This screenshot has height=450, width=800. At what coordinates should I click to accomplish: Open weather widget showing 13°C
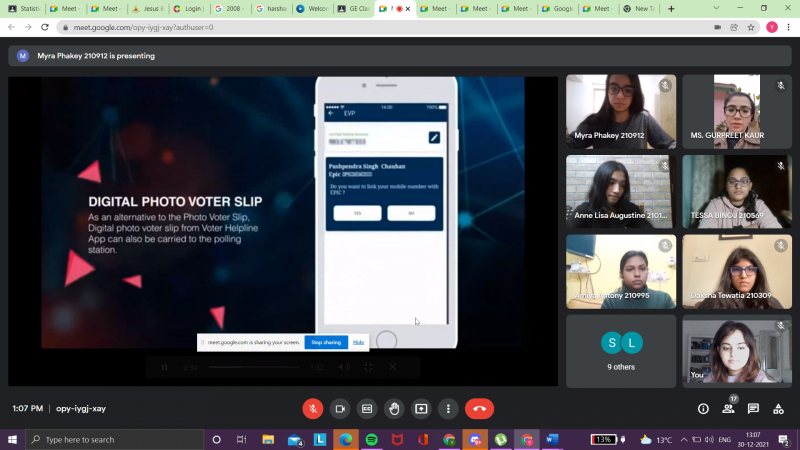pos(656,439)
